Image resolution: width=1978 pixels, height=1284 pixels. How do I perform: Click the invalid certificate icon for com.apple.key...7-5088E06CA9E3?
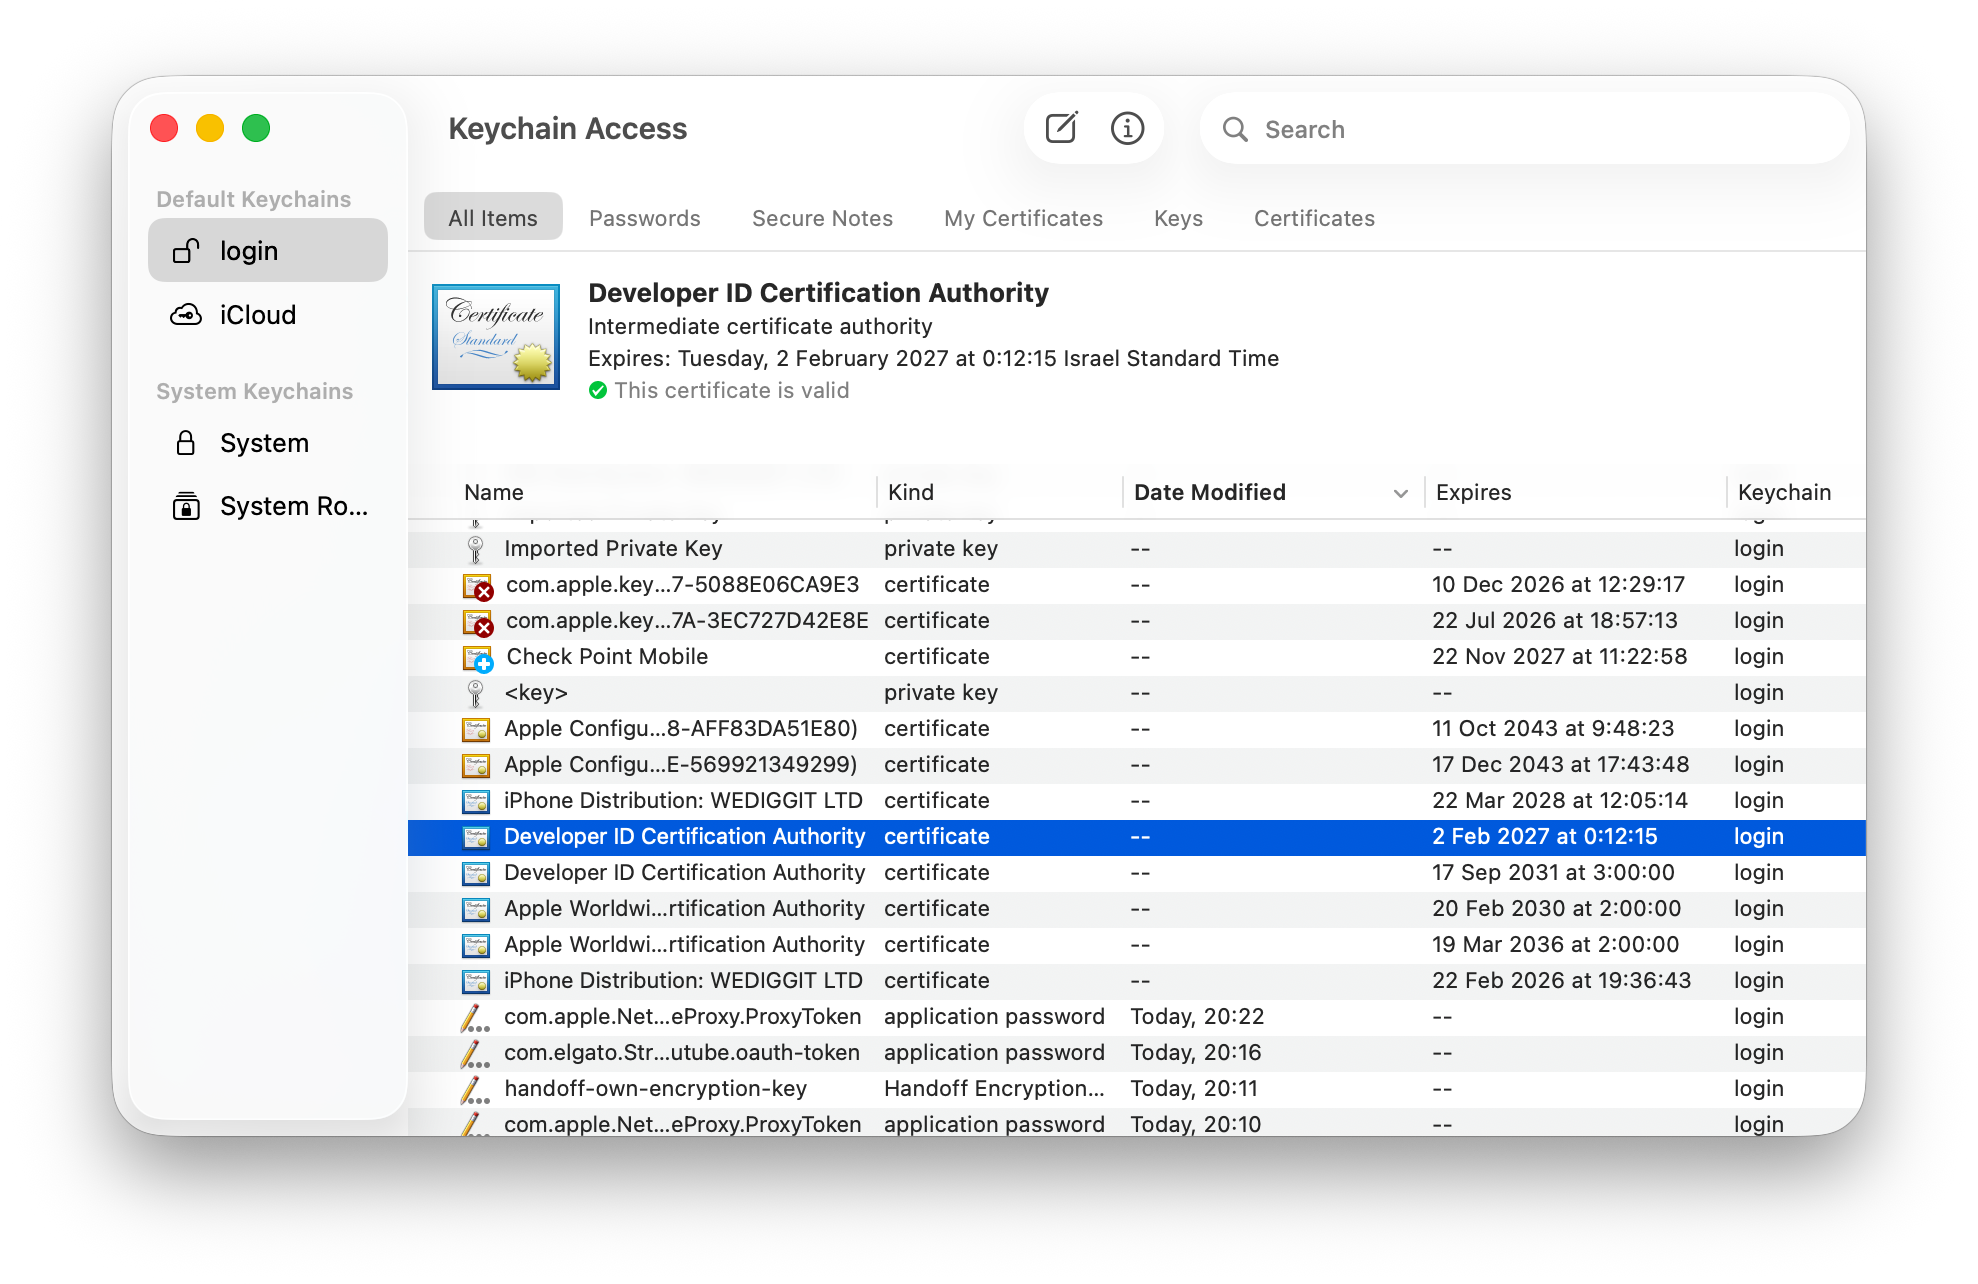(x=477, y=585)
